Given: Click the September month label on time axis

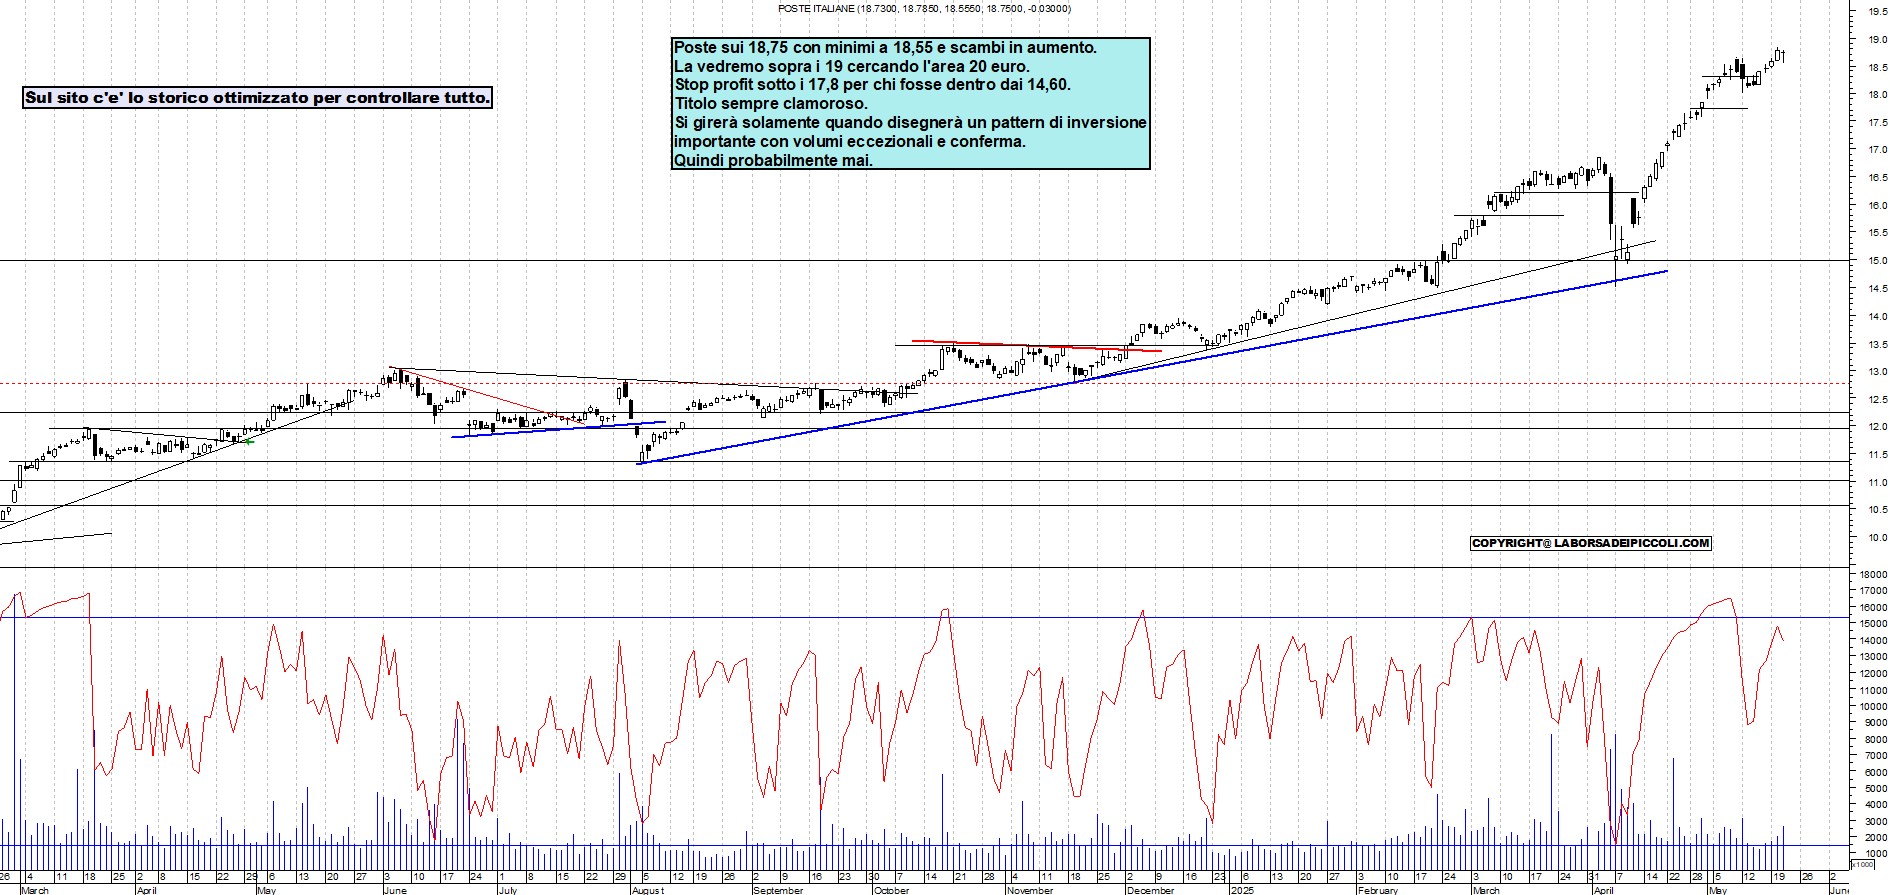Looking at the screenshot, I should (778, 890).
